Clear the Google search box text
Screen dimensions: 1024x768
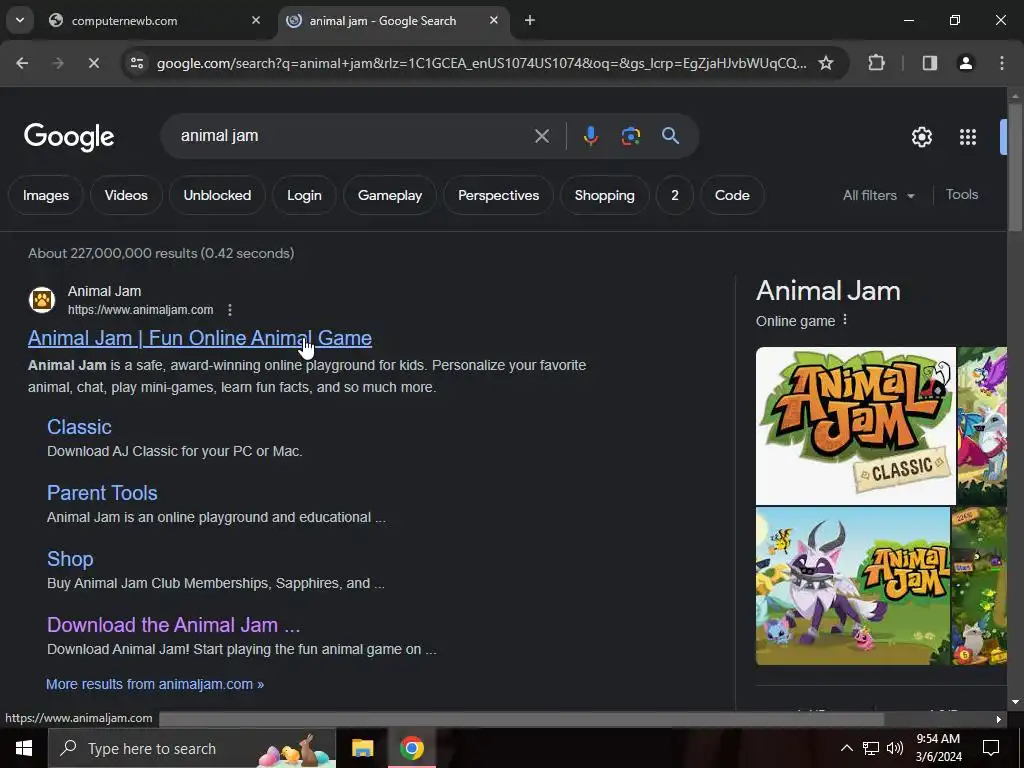coord(541,136)
